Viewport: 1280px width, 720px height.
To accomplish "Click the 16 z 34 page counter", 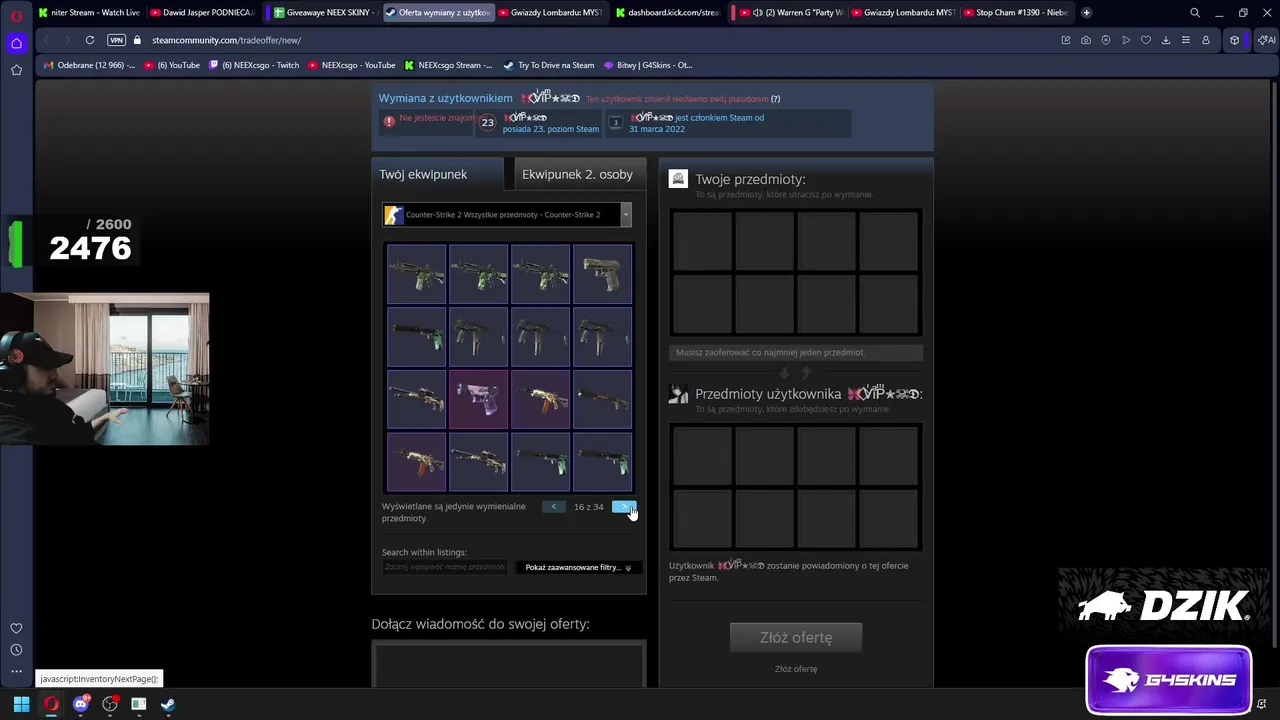I will [589, 507].
